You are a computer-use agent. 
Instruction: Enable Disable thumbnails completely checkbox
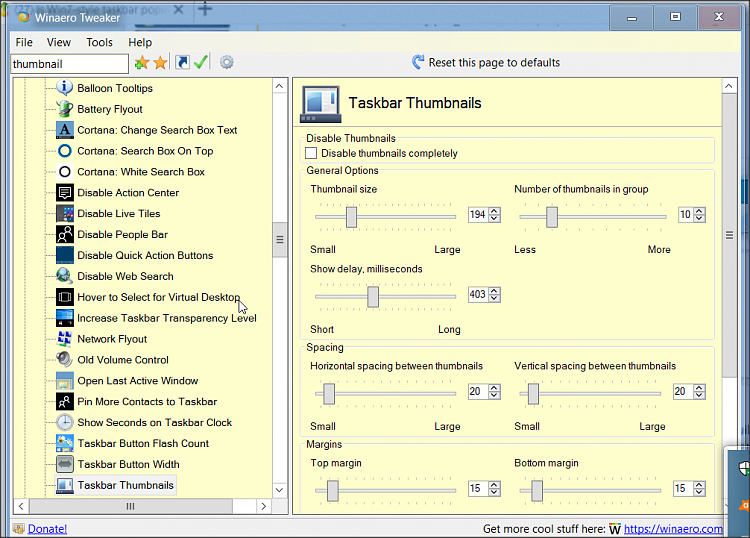click(x=311, y=153)
